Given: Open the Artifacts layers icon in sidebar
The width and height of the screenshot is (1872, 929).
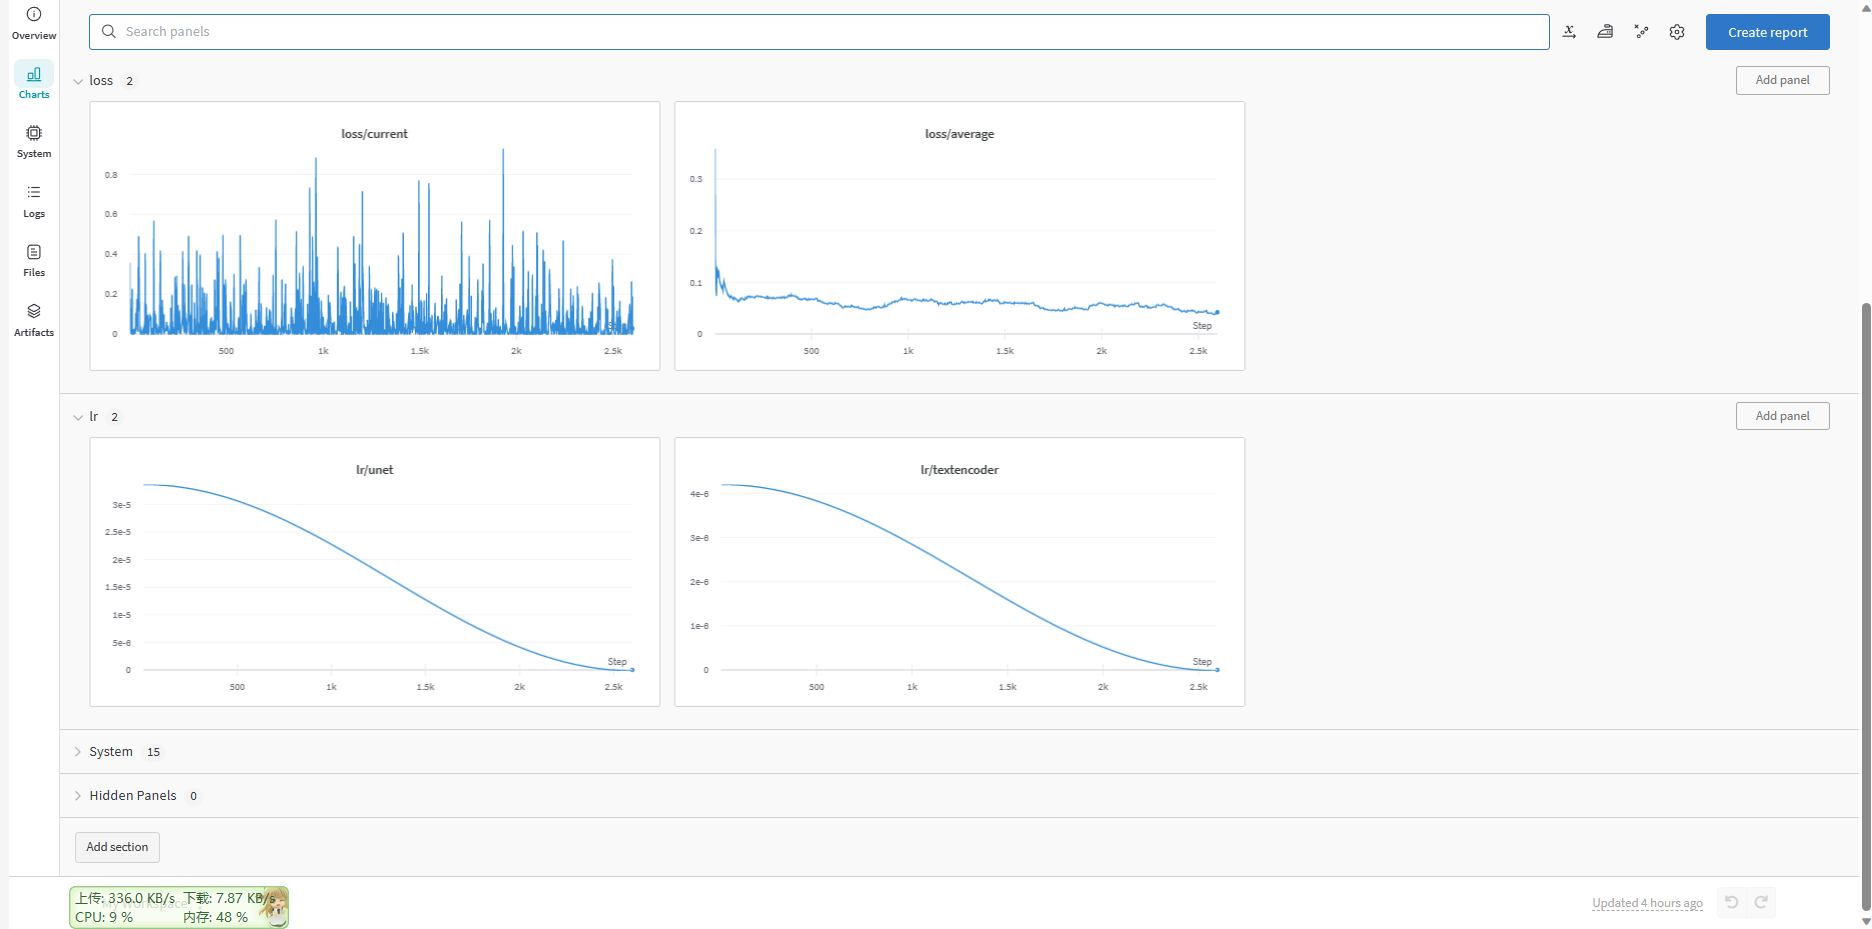Looking at the screenshot, I should pos(34,311).
